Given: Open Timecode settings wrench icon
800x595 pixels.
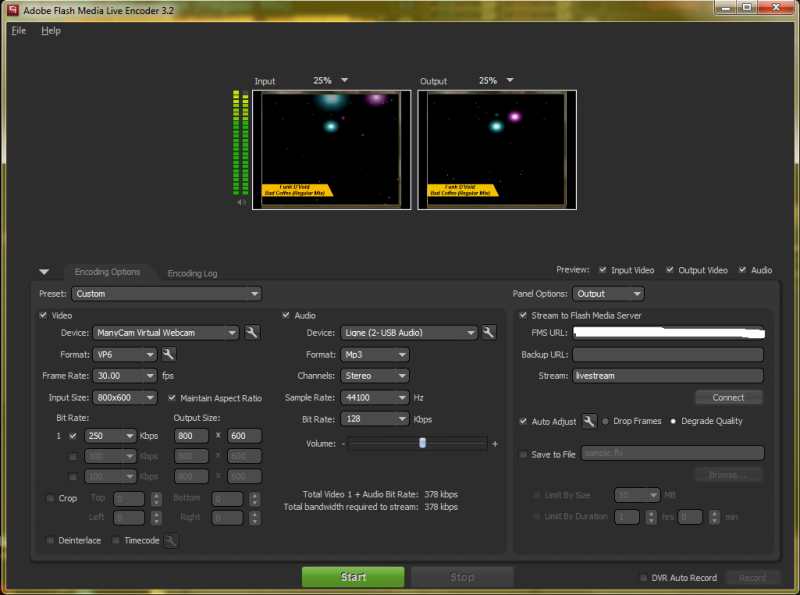Looking at the screenshot, I should coord(171,540).
